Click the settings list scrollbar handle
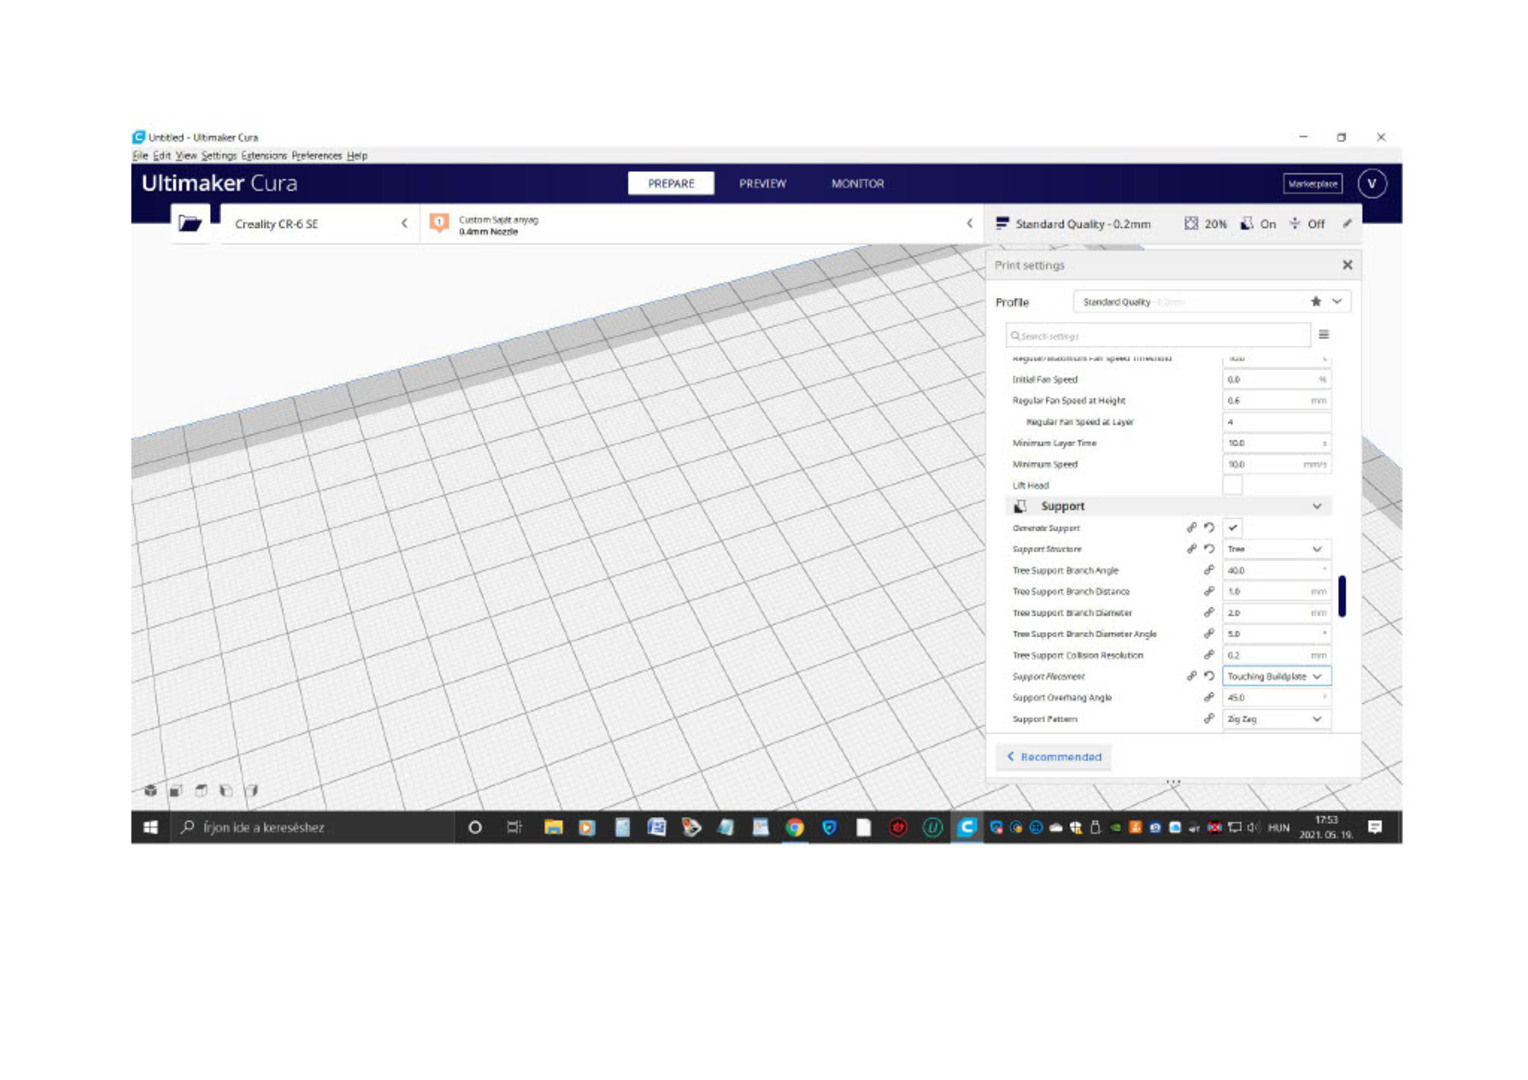Image resolution: width=1528 pixels, height=1080 pixels. [x=1342, y=596]
